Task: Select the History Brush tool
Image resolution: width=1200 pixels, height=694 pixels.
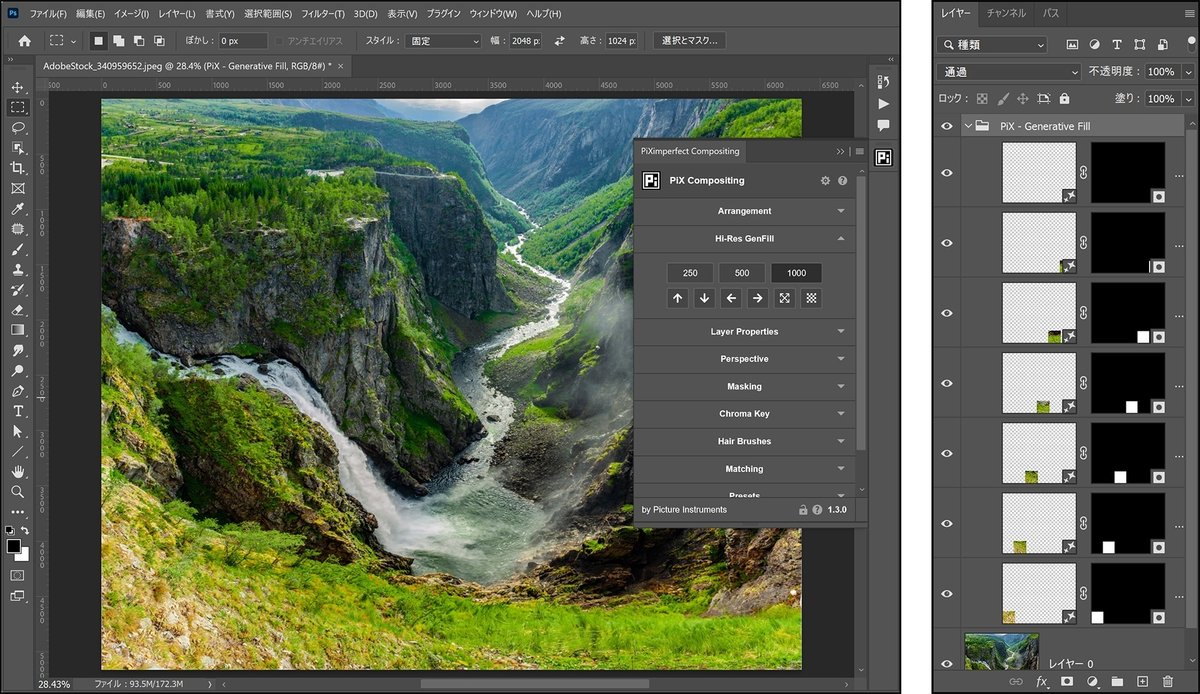Action: point(18,290)
